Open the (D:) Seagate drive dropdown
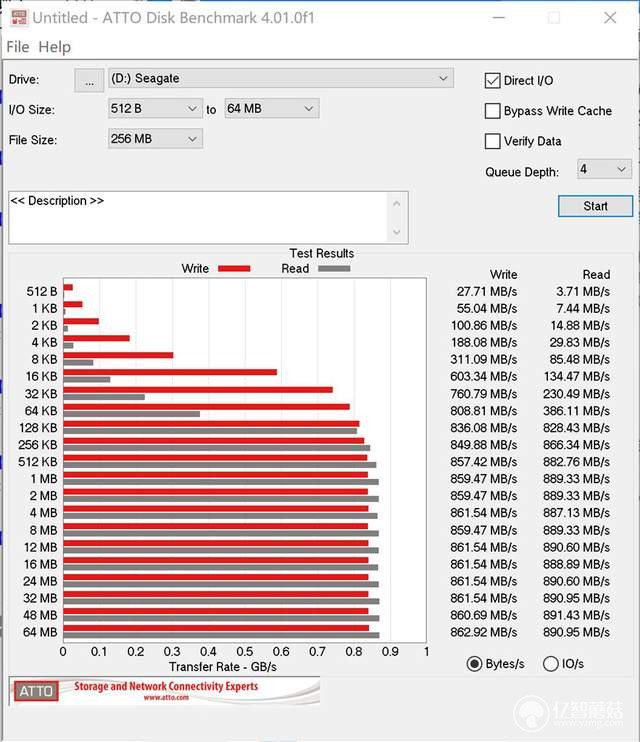The width and height of the screenshot is (640, 742). pos(281,78)
